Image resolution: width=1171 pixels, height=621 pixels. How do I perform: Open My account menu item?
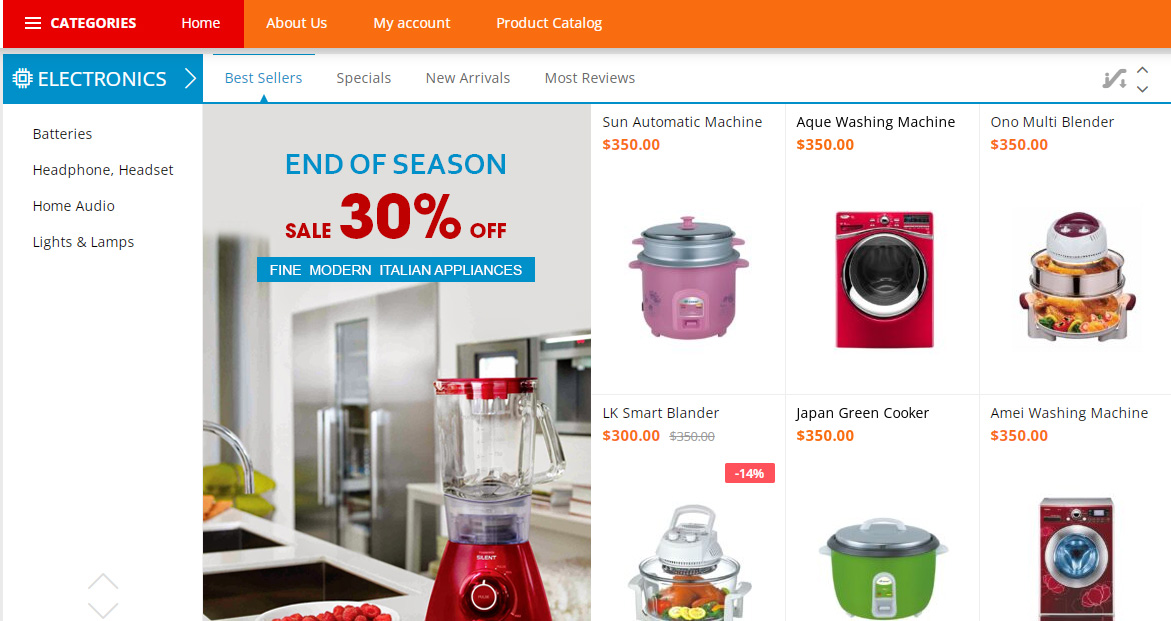click(411, 23)
